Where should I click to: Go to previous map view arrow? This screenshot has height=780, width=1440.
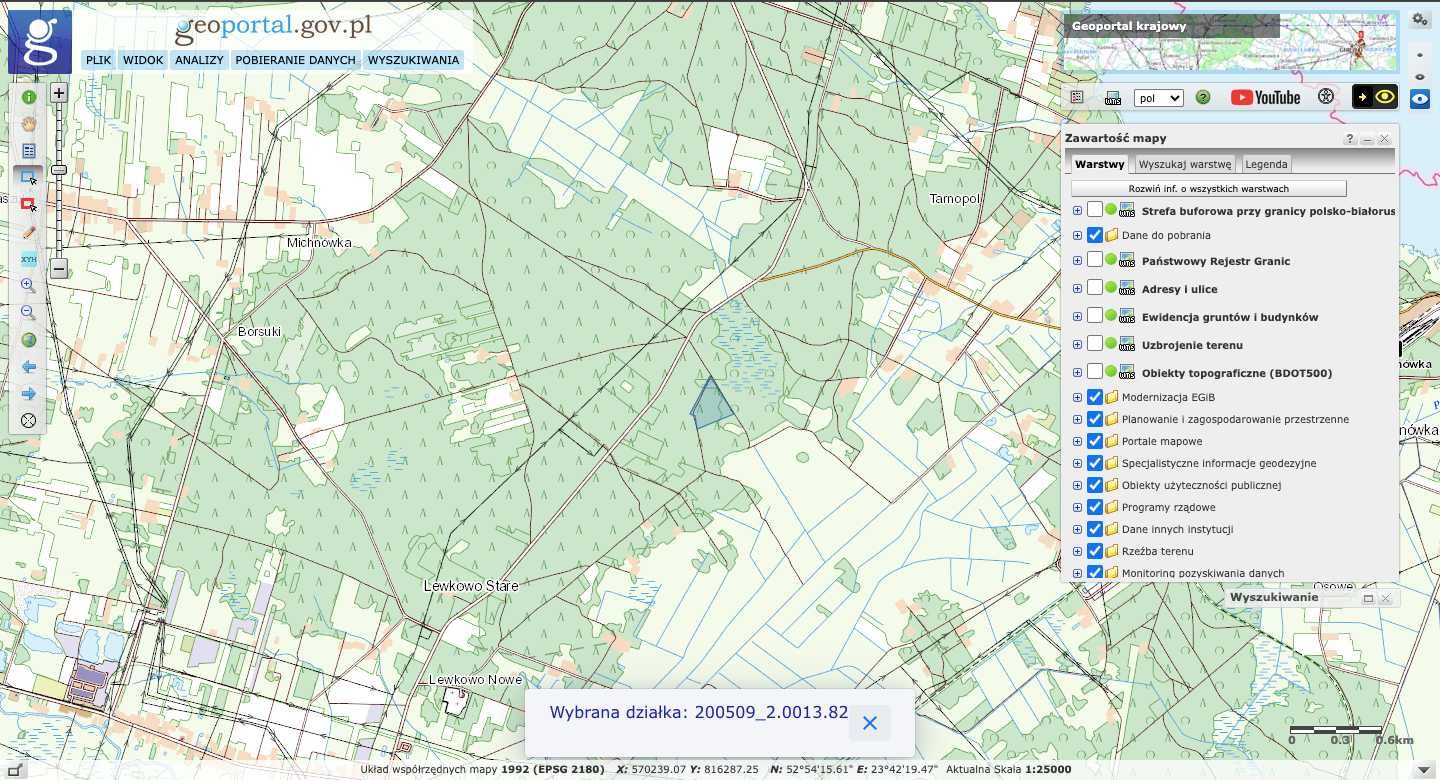point(29,367)
